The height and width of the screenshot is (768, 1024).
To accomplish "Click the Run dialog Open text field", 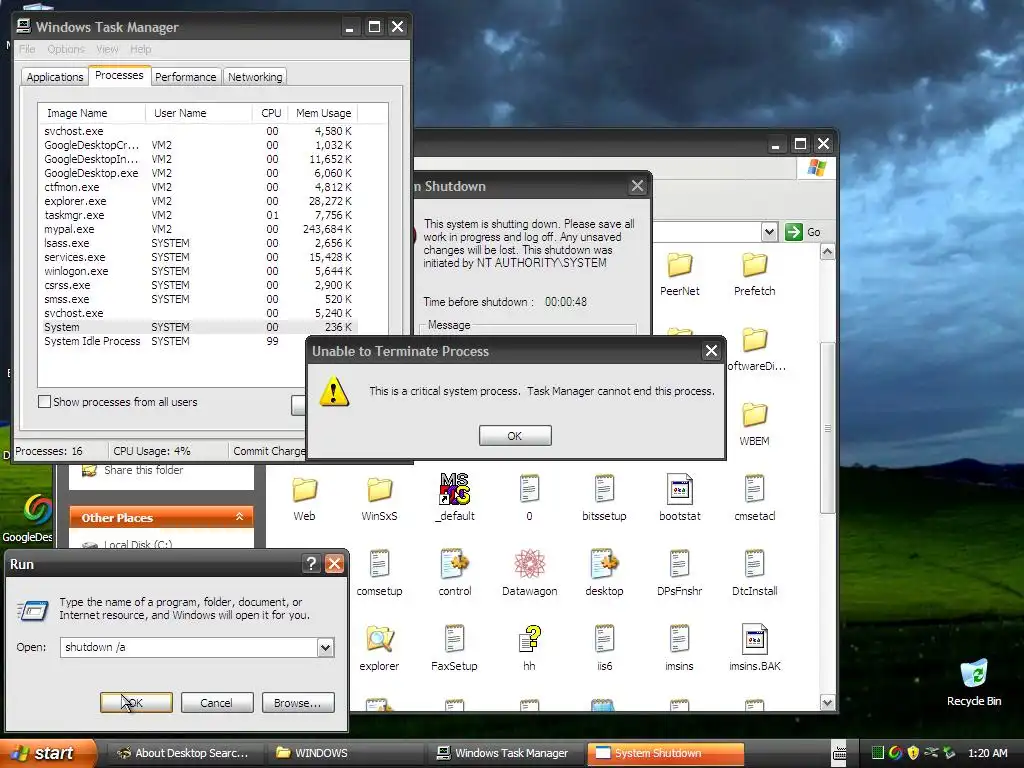I will click(x=189, y=647).
